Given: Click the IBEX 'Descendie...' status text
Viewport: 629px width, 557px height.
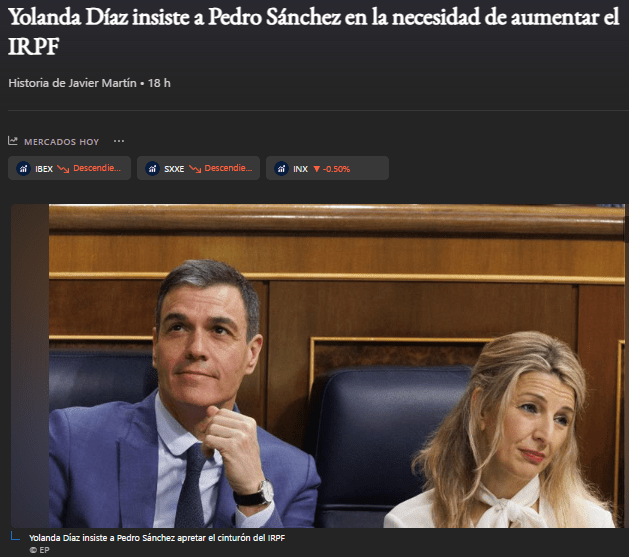Looking at the screenshot, I should 97,168.
